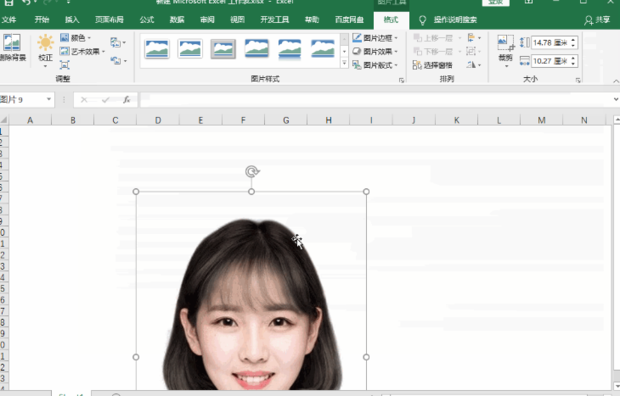Apply the third highlighted gray-framed picture style
This screenshot has height=396, width=620.
[x=223, y=49]
